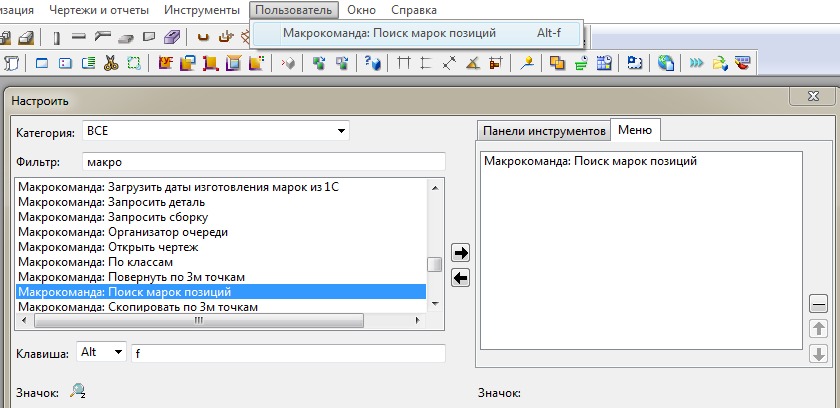Select the bent polybeam tool icon
The image size is (840, 408).
pos(102,37)
